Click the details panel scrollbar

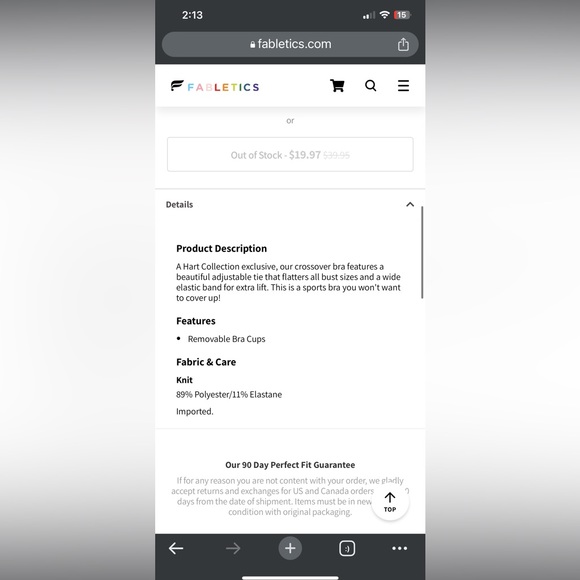[422, 252]
